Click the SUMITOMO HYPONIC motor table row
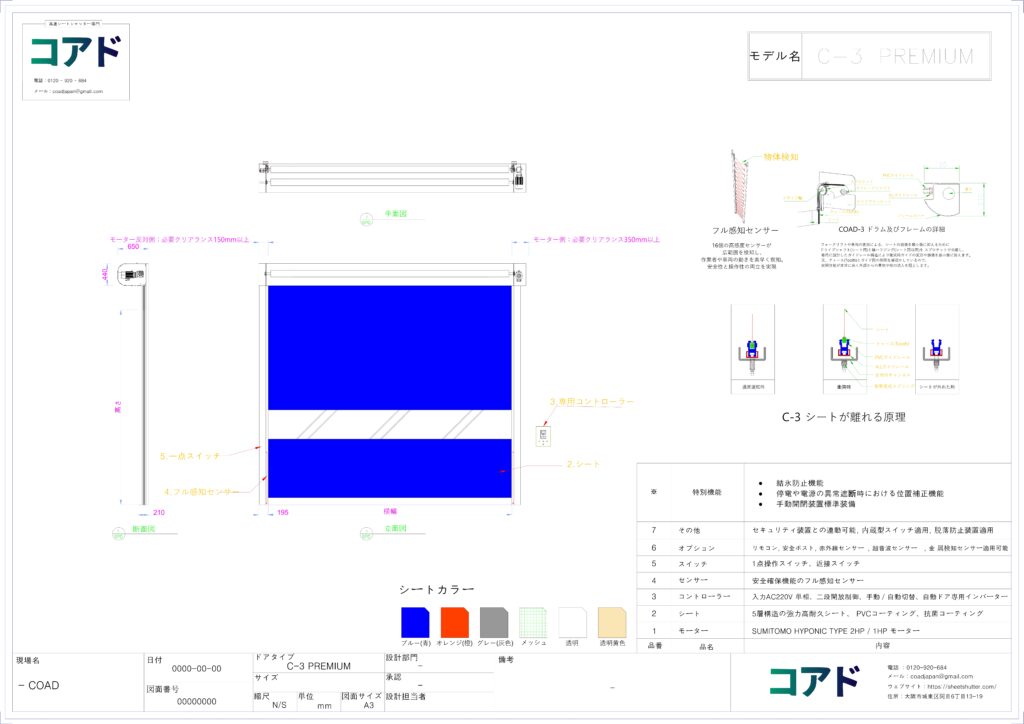The image size is (1024, 724). [835, 631]
